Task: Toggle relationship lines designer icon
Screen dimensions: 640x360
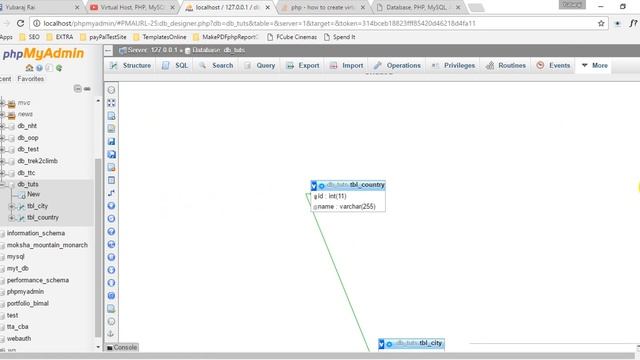Action: point(111,296)
